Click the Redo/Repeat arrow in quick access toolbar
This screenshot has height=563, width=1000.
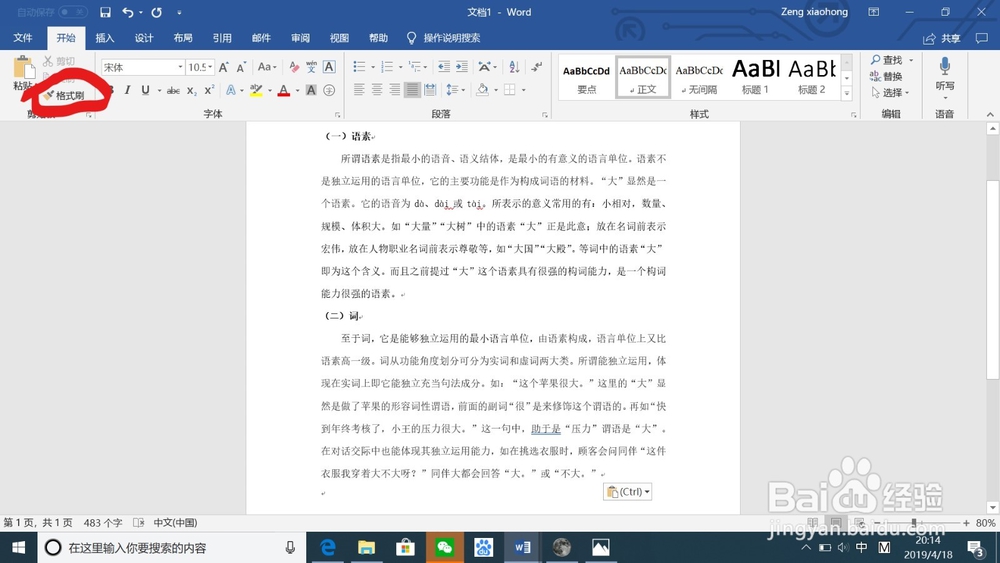[x=156, y=12]
